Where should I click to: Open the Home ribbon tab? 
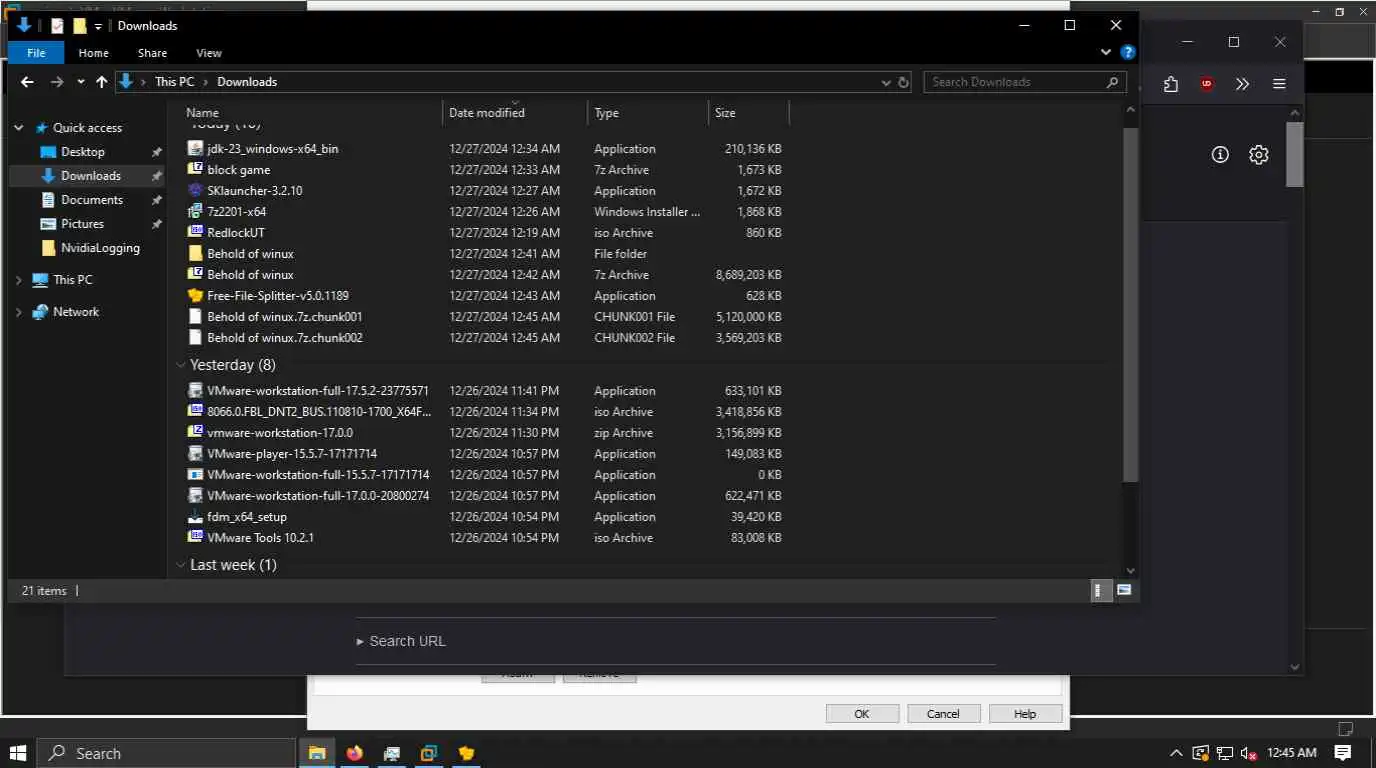coord(93,53)
